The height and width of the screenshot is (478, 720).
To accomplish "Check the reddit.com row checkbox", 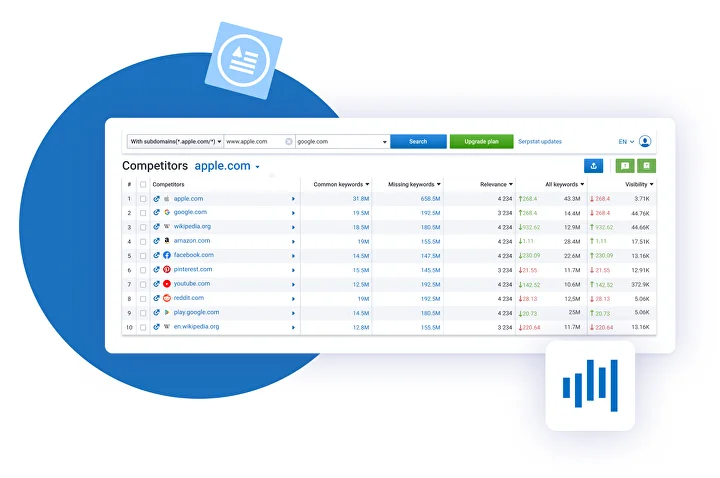I will 143,299.
